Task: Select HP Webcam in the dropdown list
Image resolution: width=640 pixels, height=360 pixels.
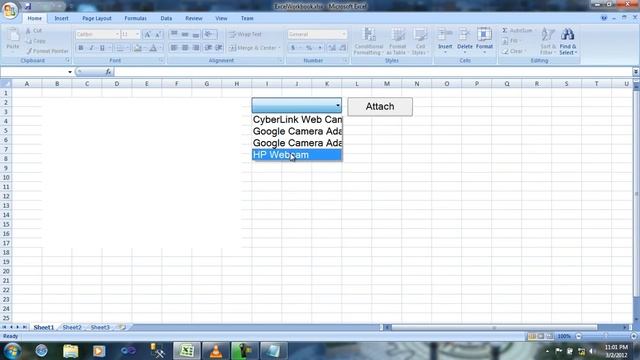Action: (x=297, y=155)
